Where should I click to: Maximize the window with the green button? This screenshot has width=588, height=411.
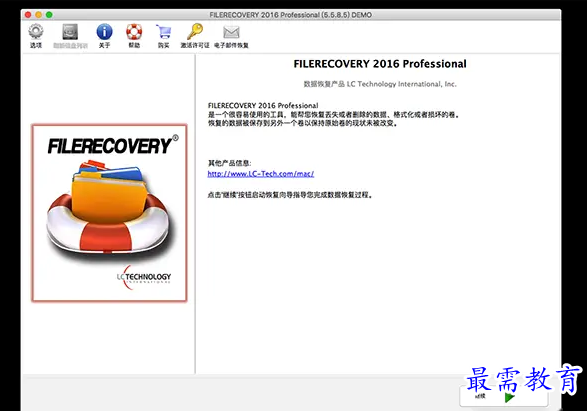coord(49,15)
